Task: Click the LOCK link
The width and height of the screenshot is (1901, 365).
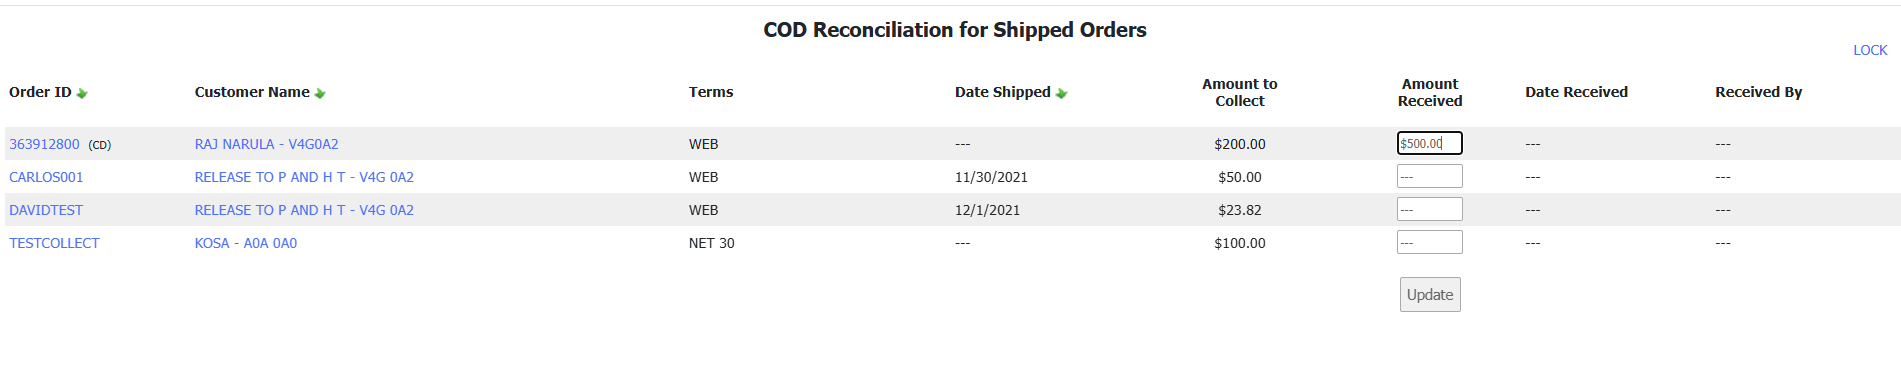Action: pyautogui.click(x=1870, y=50)
